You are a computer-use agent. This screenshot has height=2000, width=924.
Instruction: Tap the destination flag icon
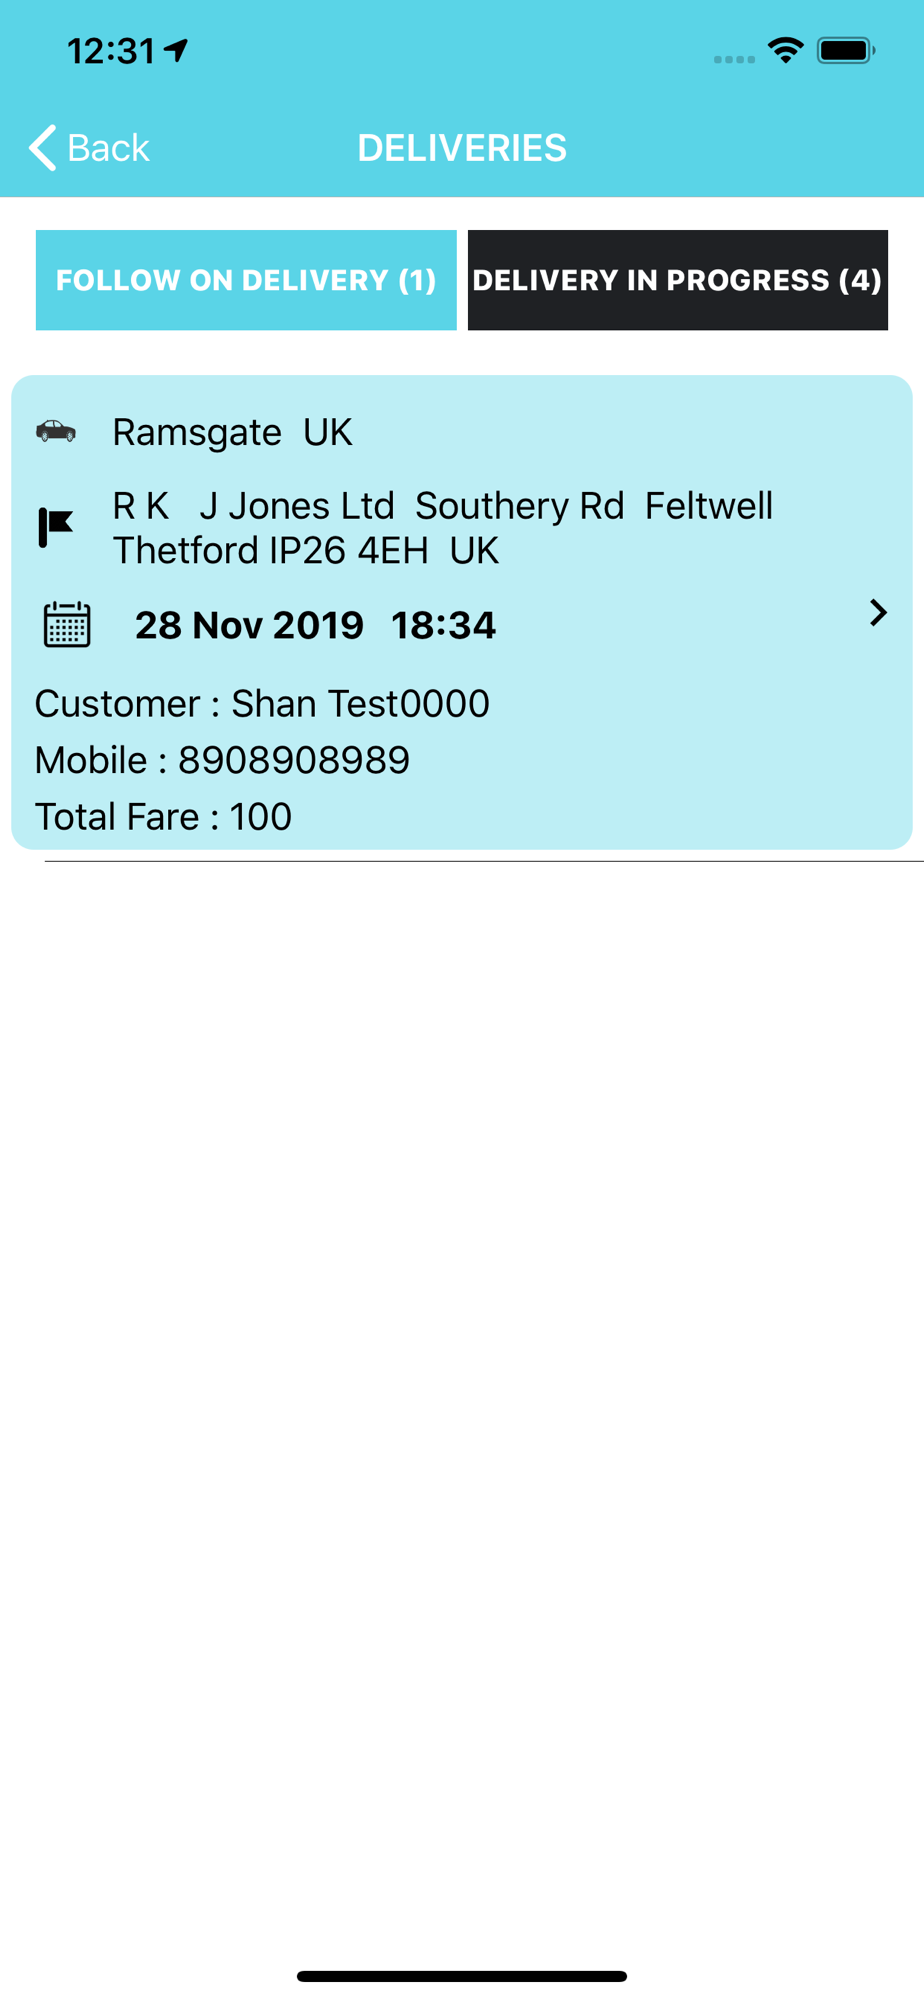56,527
